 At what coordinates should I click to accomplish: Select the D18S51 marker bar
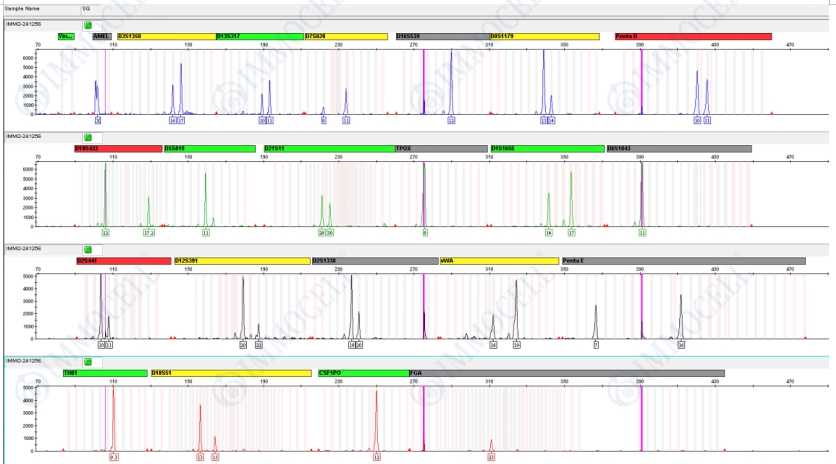[230, 373]
